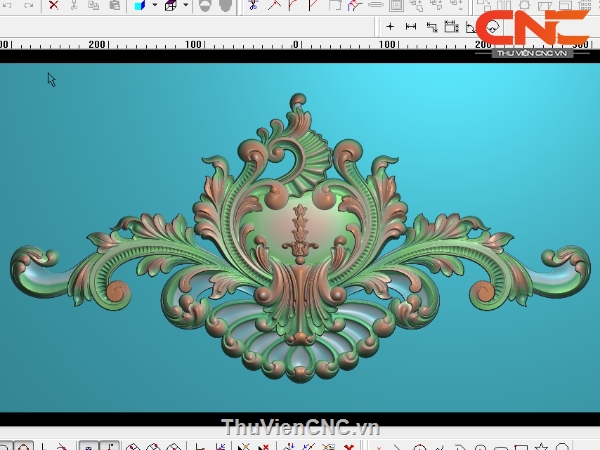Click the first gray shield icon
Screen dimensions: 600x450
point(205,5)
